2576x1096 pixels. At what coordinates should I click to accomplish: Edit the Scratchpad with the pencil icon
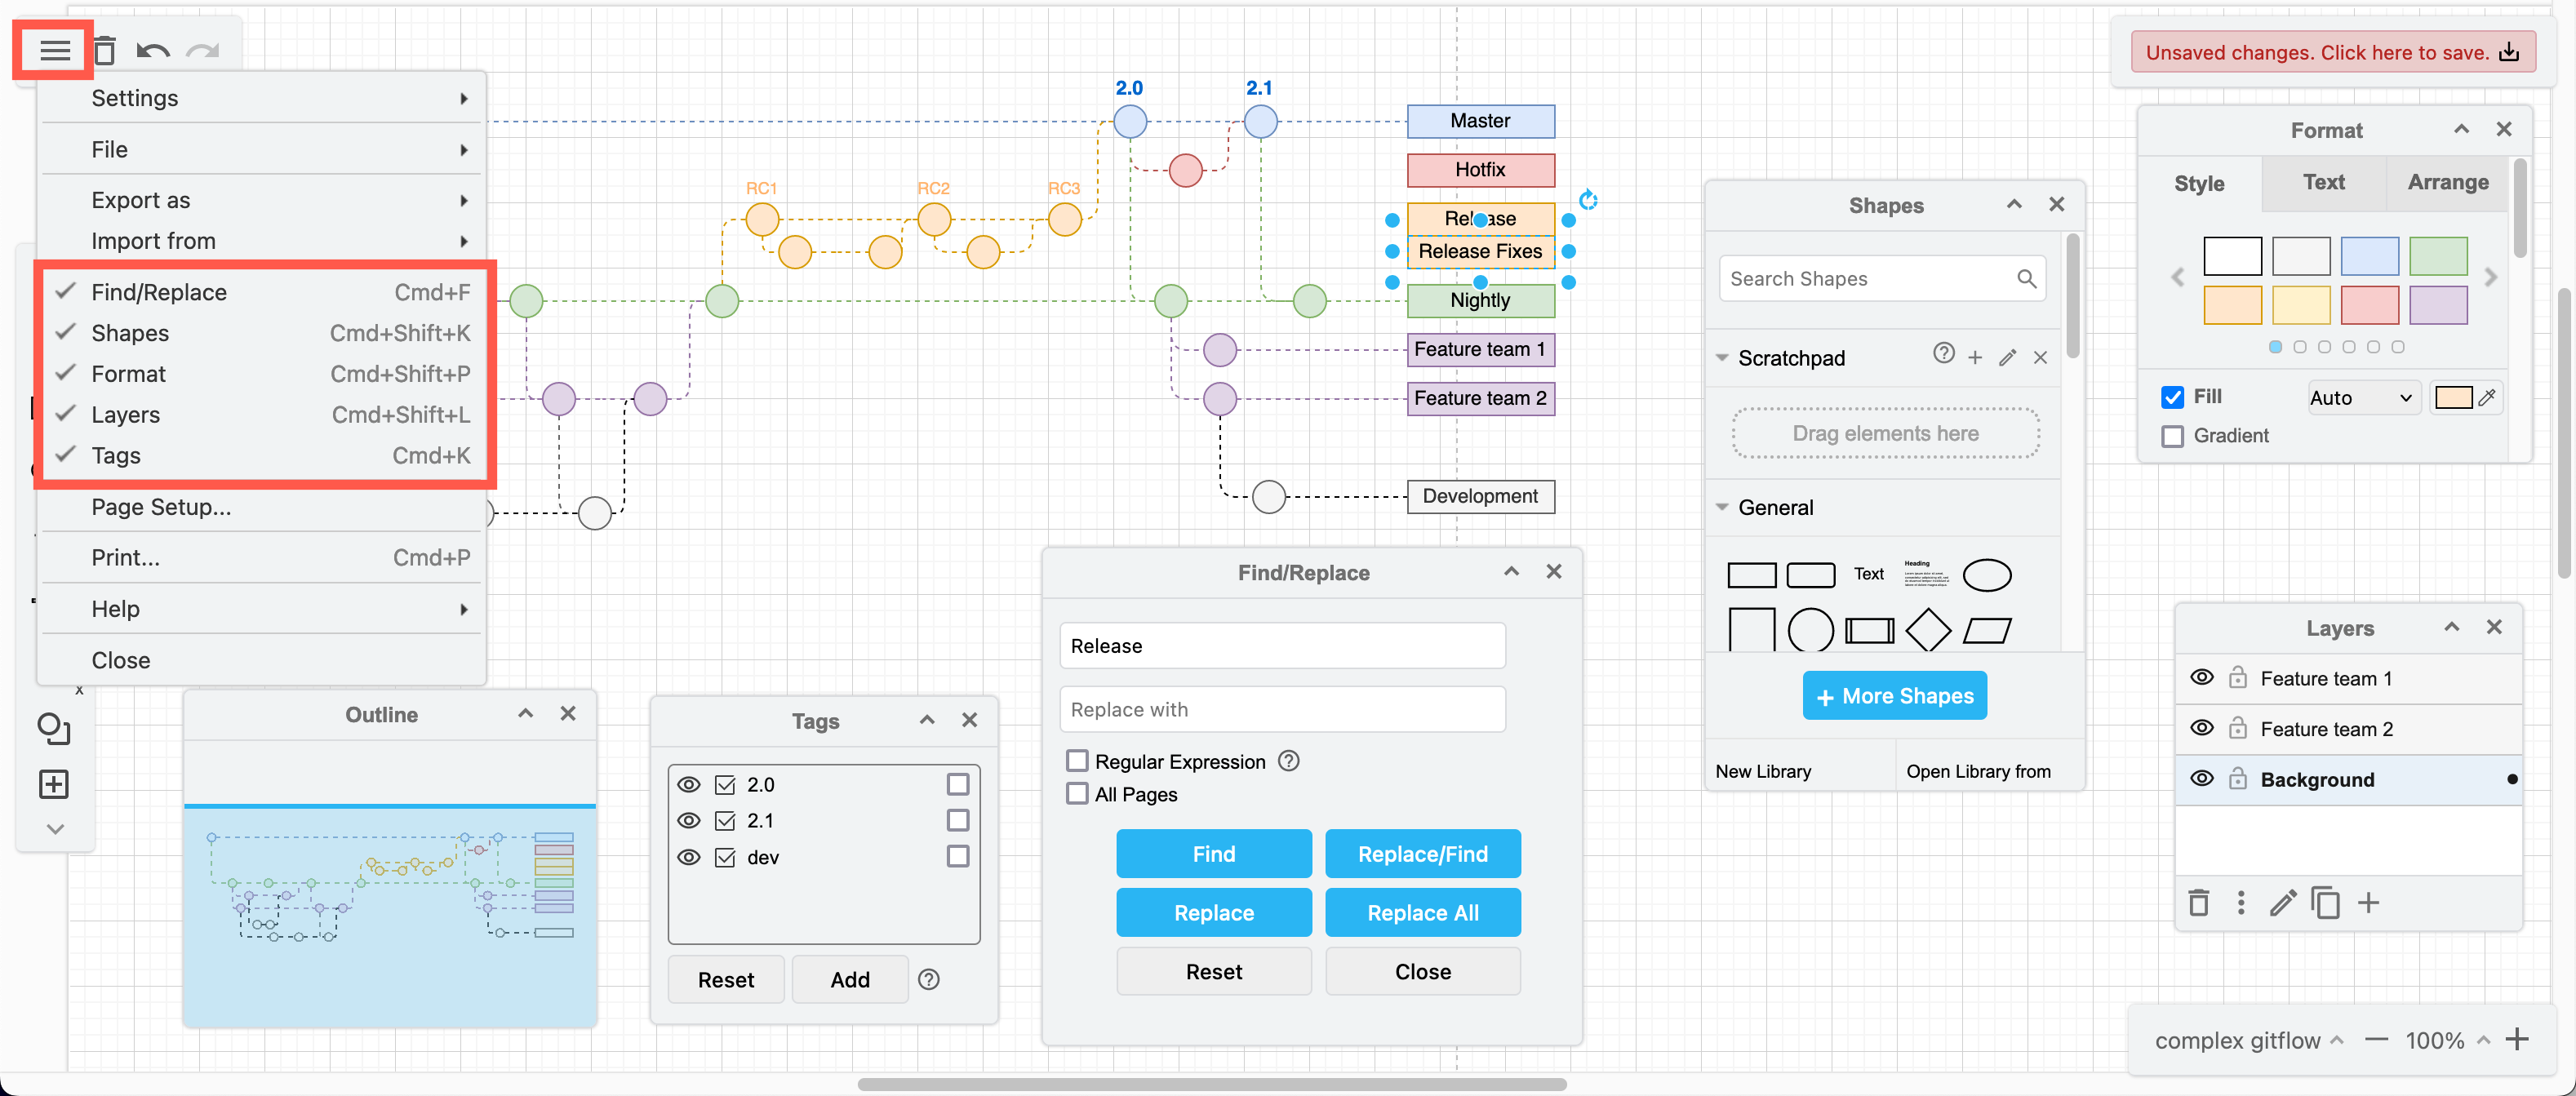[2008, 357]
